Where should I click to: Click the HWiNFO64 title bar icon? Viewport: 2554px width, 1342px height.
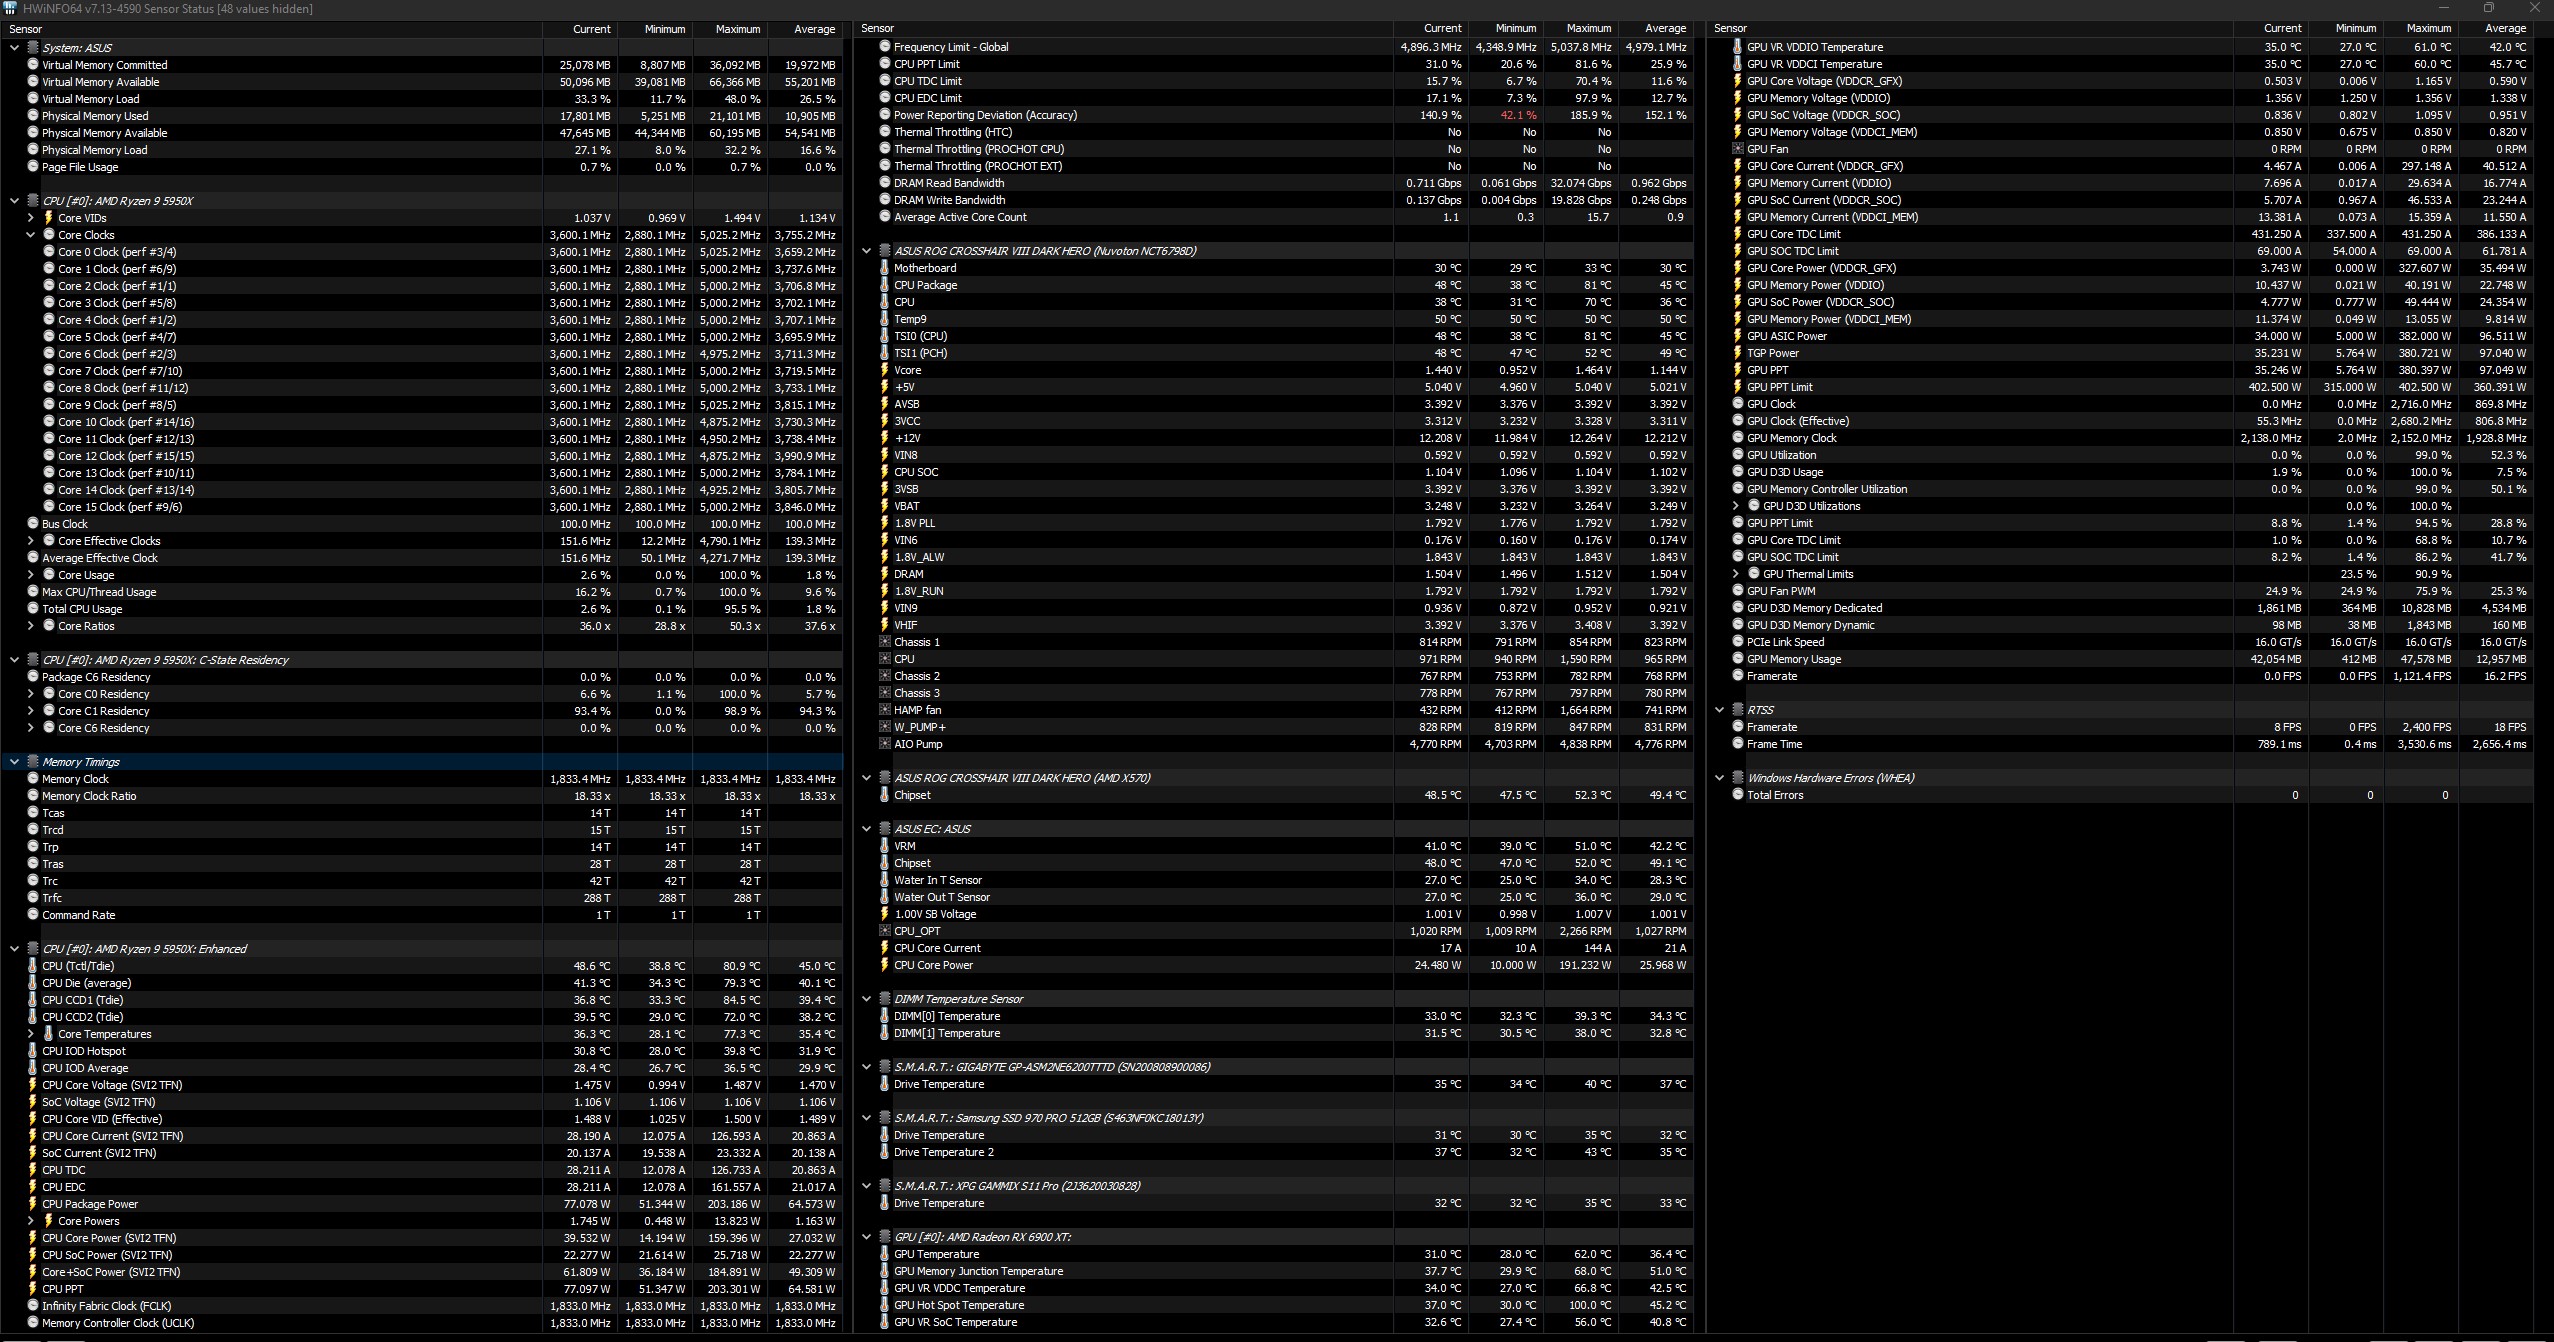[x=10, y=9]
